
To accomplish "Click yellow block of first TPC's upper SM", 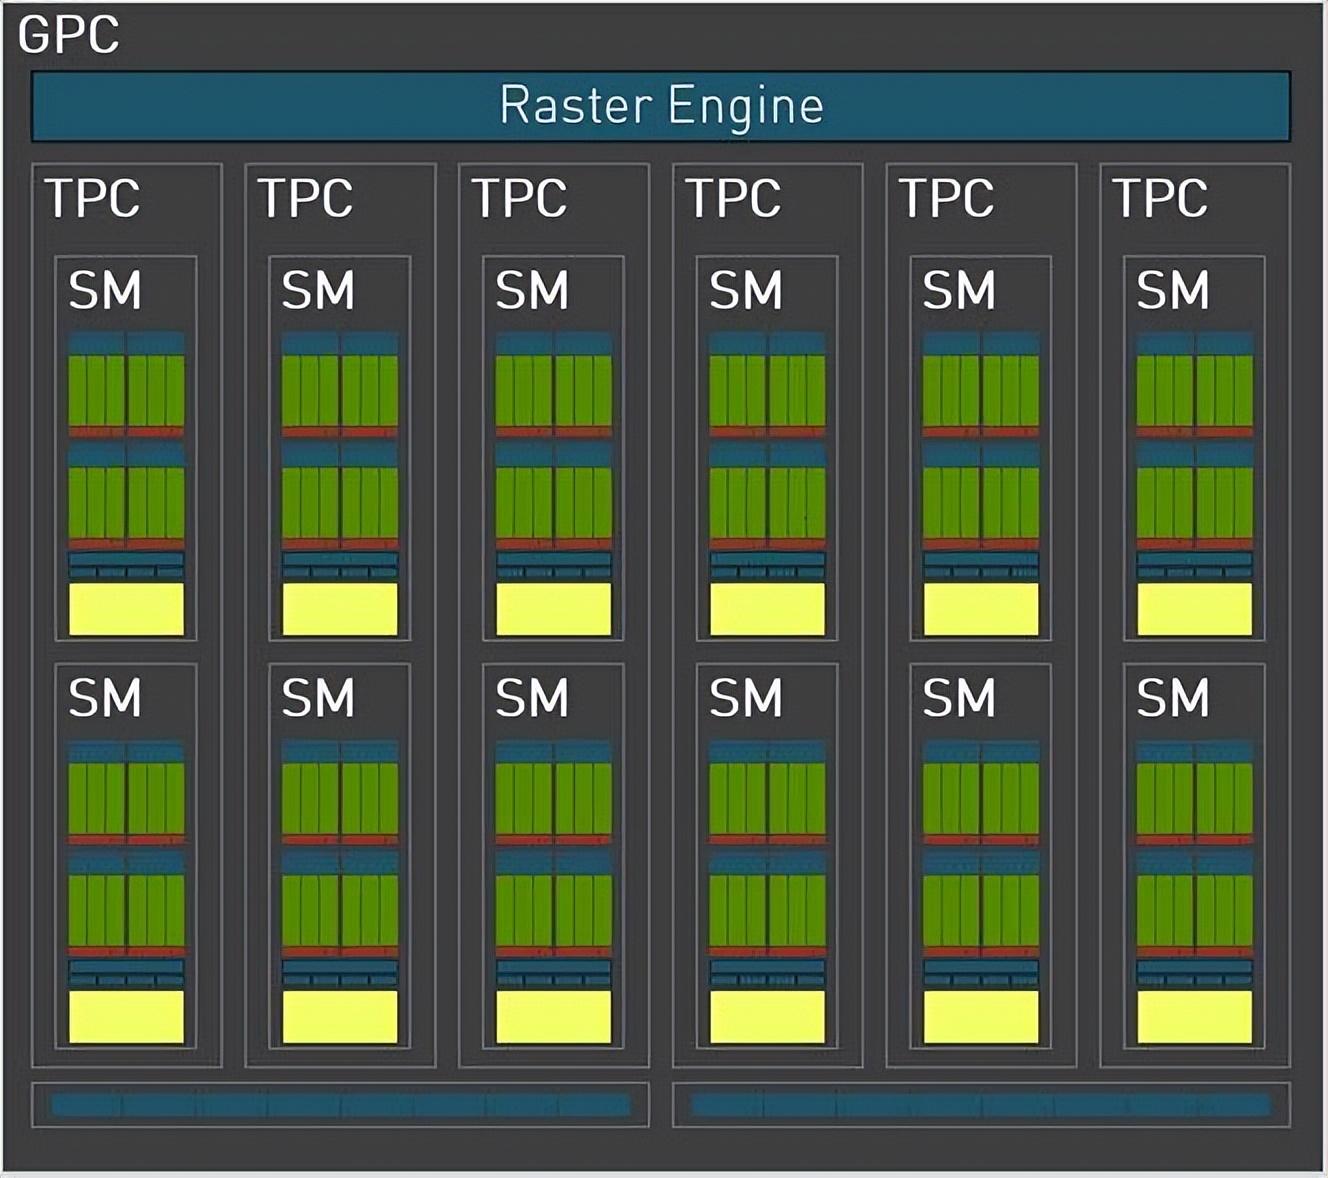I will pos(126,609).
